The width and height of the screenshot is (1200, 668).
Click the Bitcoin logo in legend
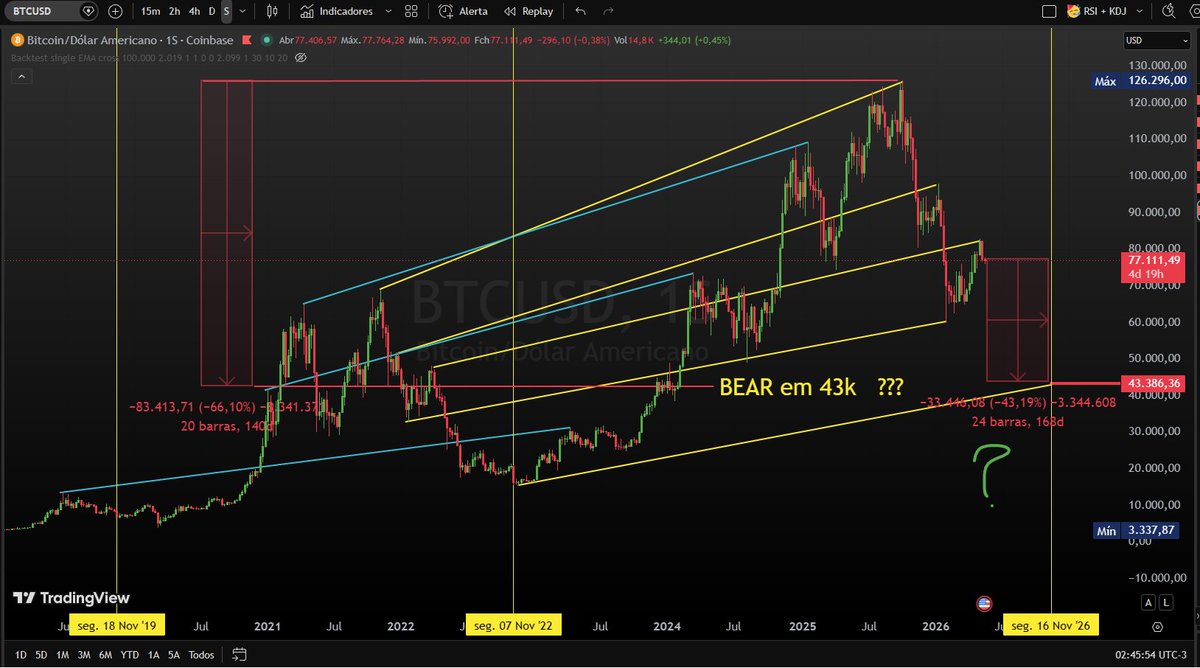click(x=16, y=40)
